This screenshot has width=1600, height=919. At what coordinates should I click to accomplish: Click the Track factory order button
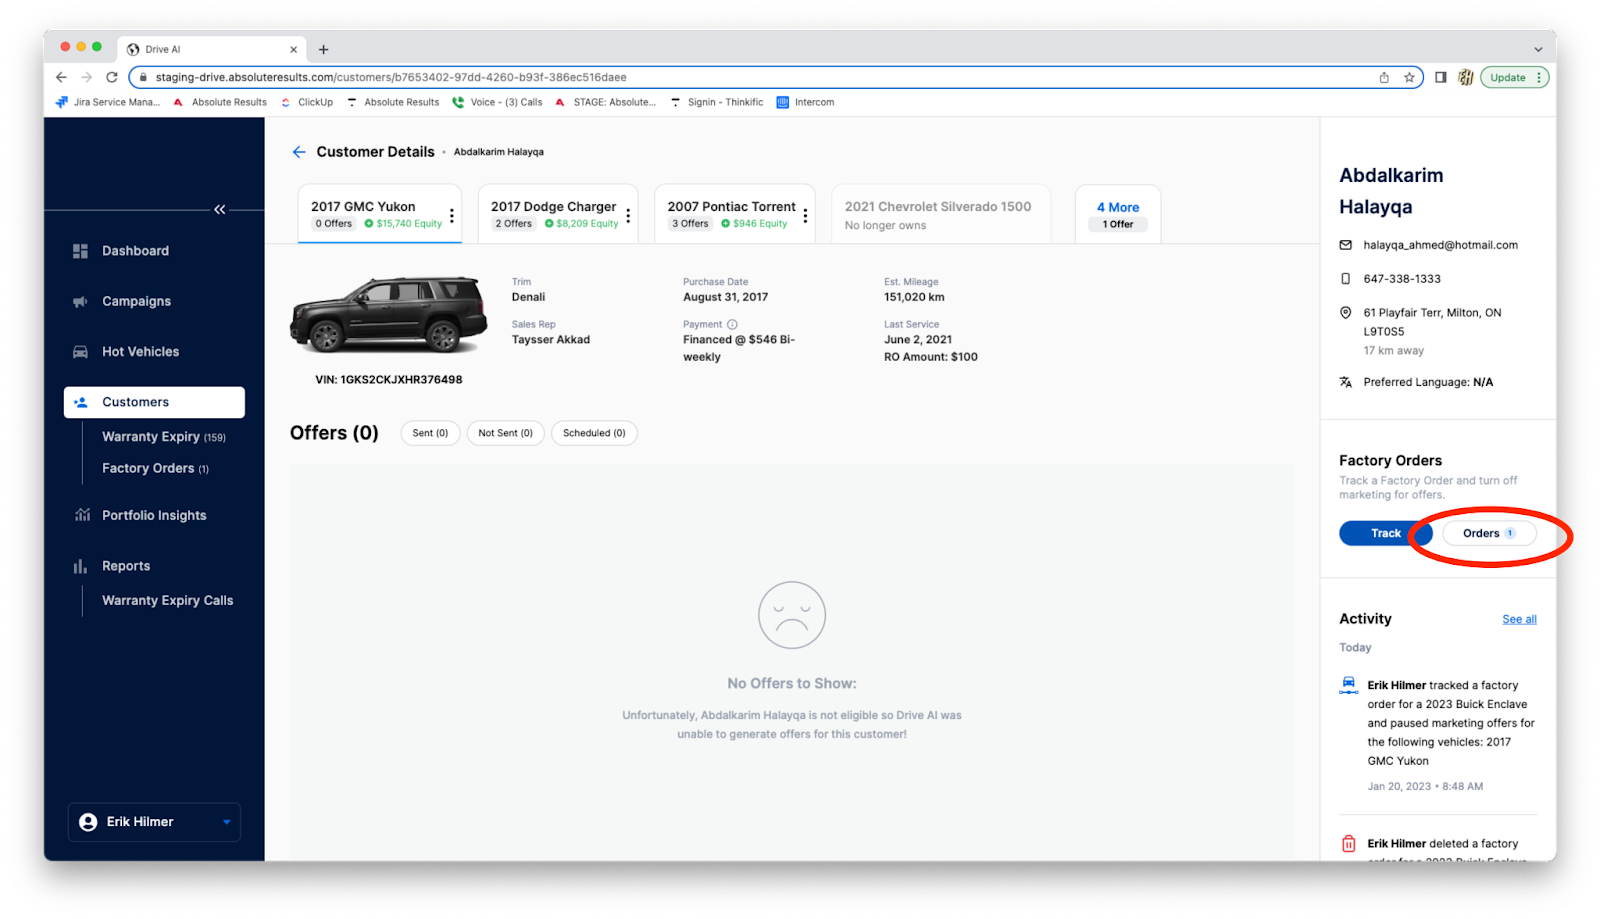1385,533
